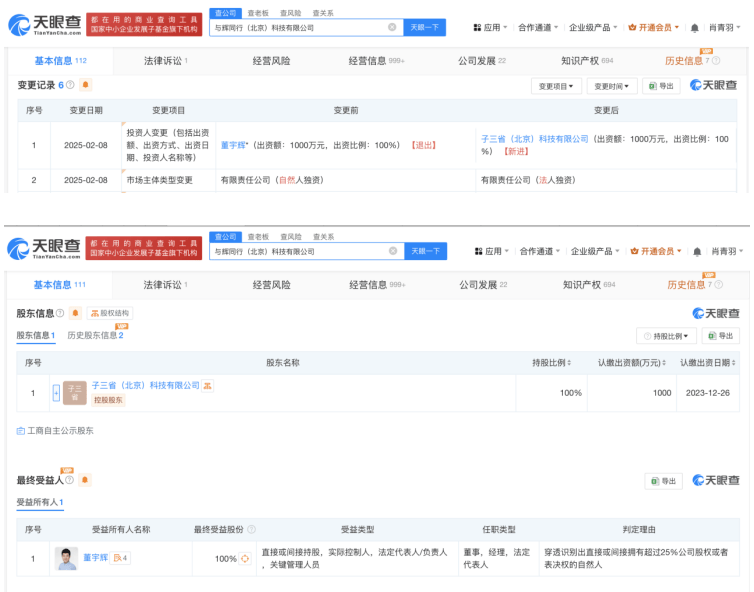Click the orange bell icon beside 变更记录
This screenshot has height=592, width=754.
pos(85,85)
